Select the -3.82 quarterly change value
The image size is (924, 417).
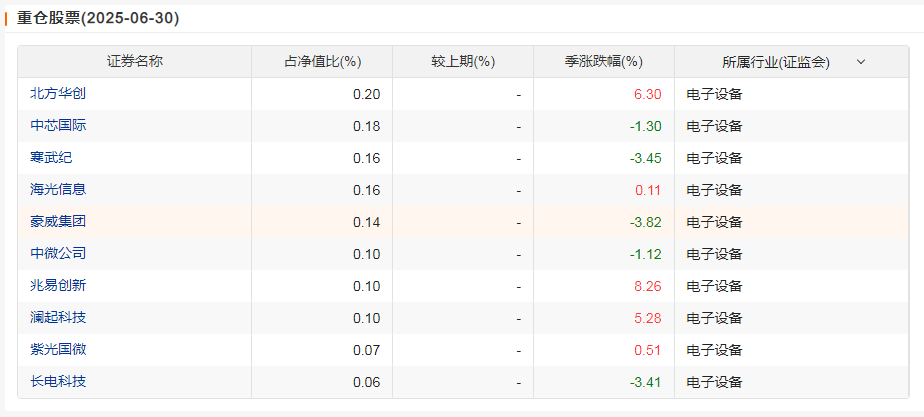point(645,223)
